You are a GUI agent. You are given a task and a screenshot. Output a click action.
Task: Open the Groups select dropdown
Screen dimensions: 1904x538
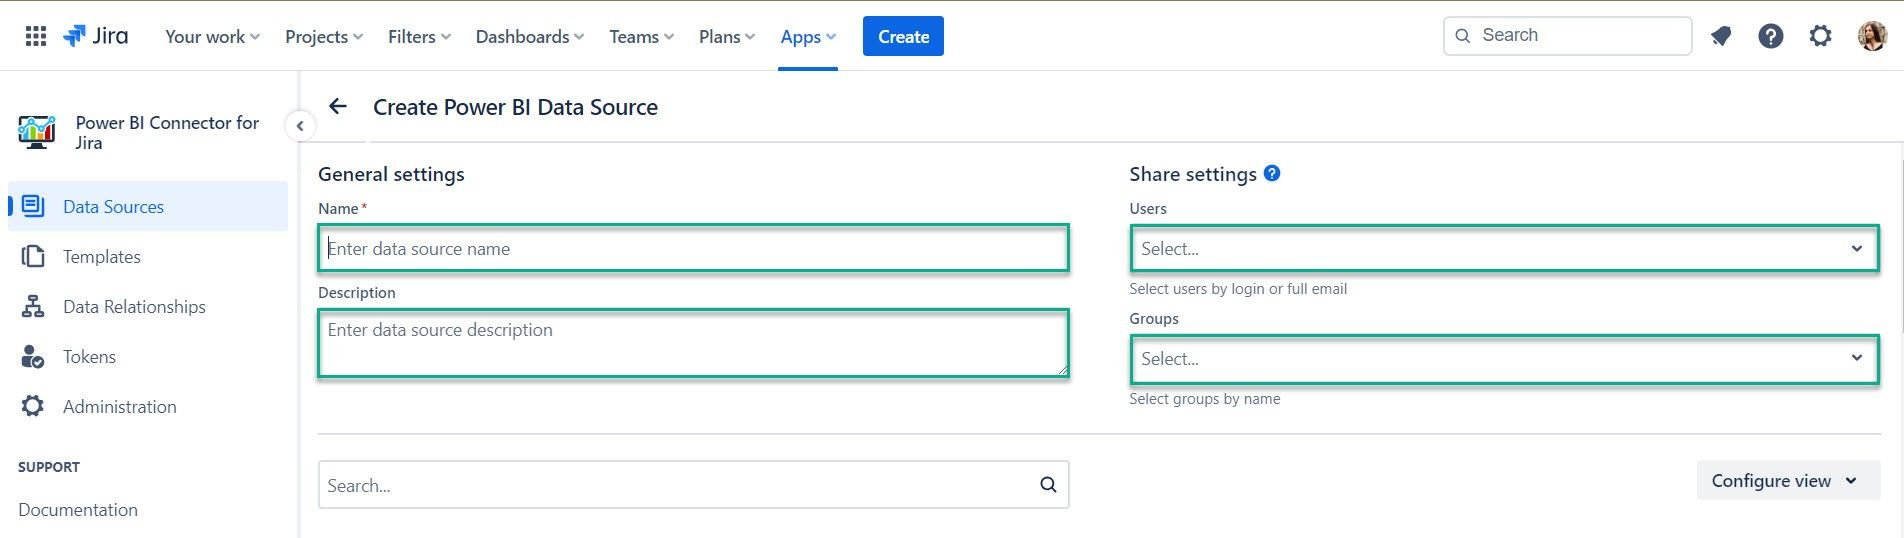[1504, 359]
